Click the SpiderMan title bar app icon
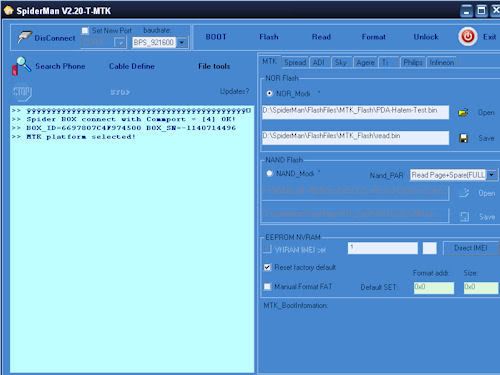 pyautogui.click(x=8, y=11)
